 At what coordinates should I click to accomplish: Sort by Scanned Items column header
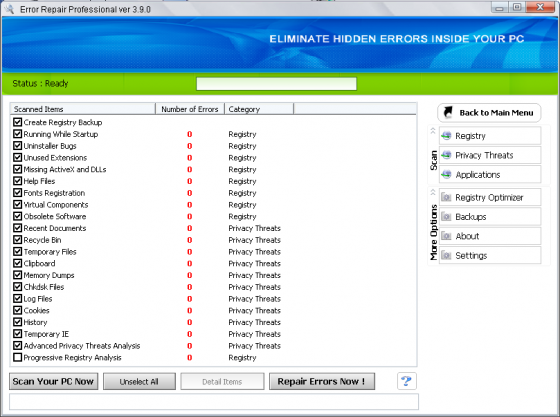[x=83, y=109]
